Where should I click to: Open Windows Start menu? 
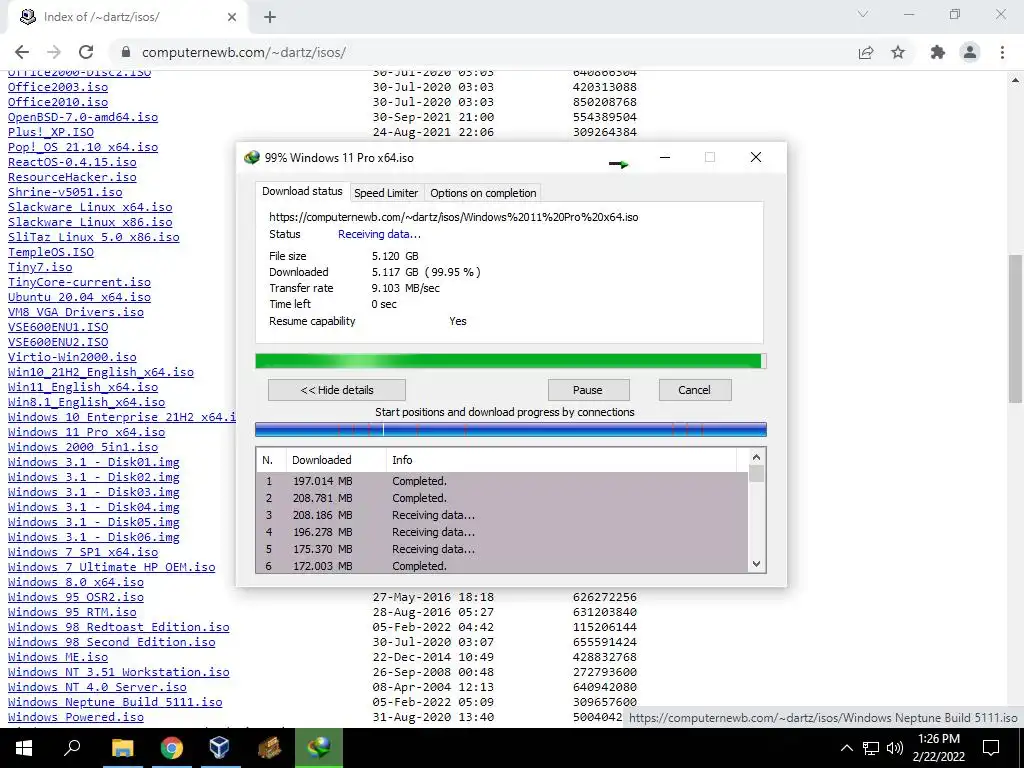(x=24, y=748)
